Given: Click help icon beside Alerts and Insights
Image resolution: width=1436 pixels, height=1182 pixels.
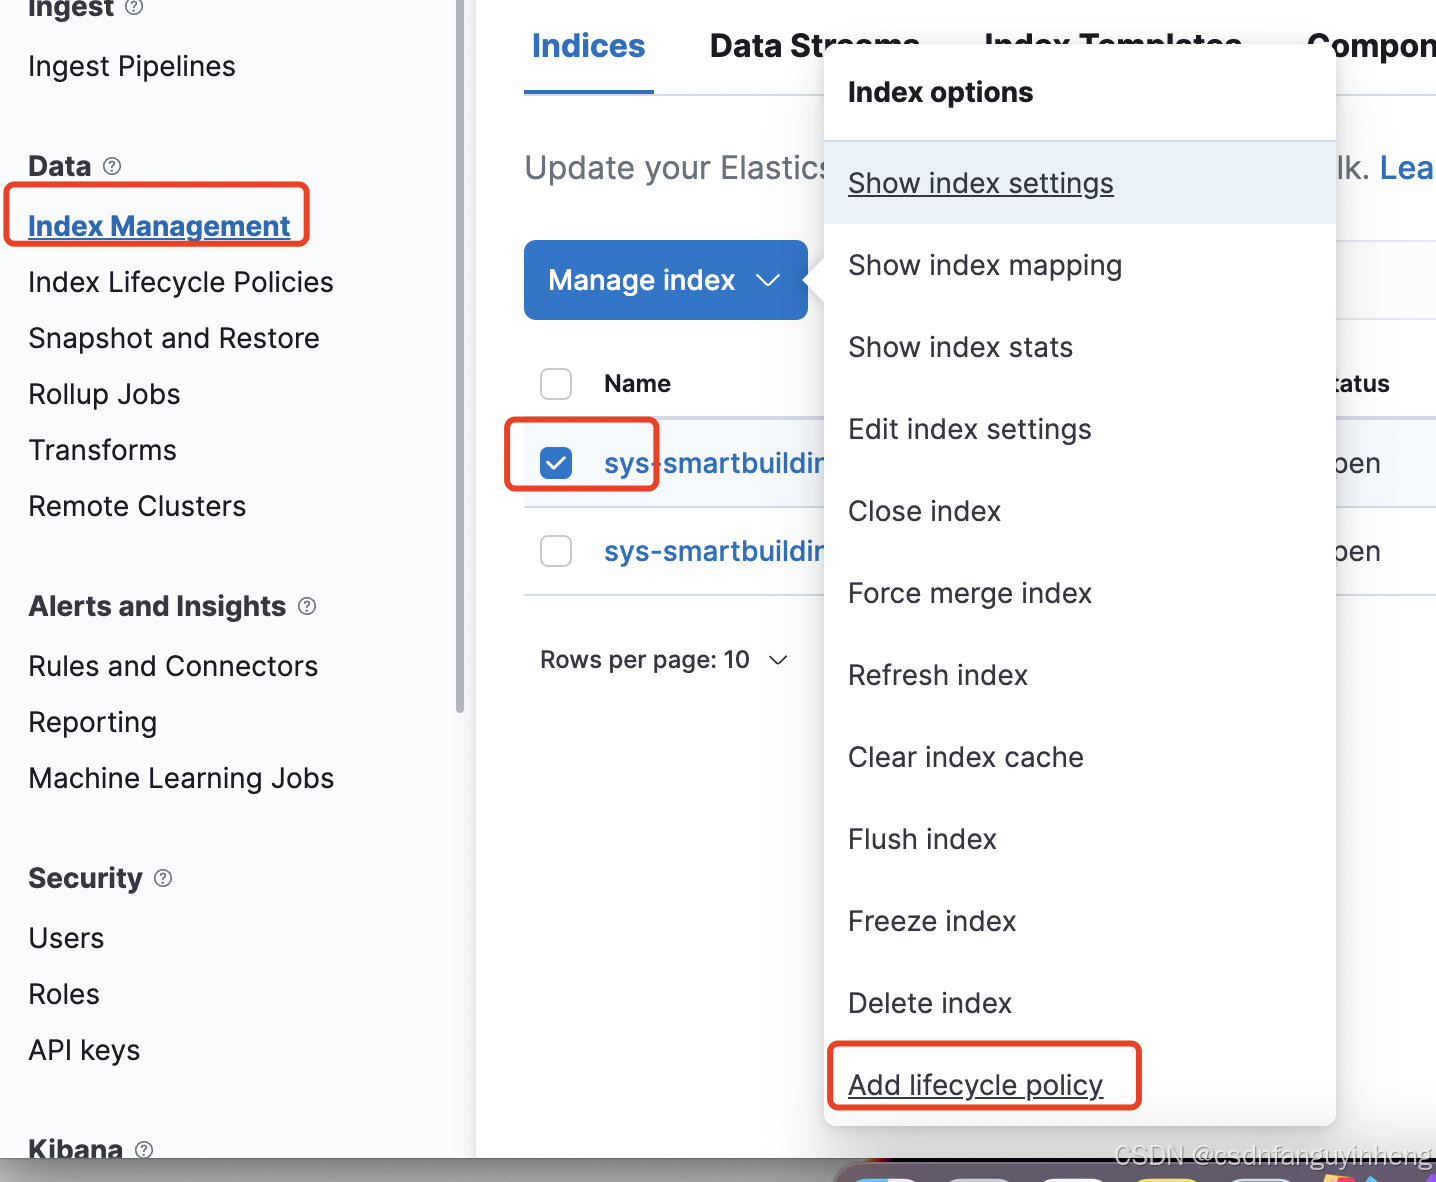Looking at the screenshot, I should (307, 606).
